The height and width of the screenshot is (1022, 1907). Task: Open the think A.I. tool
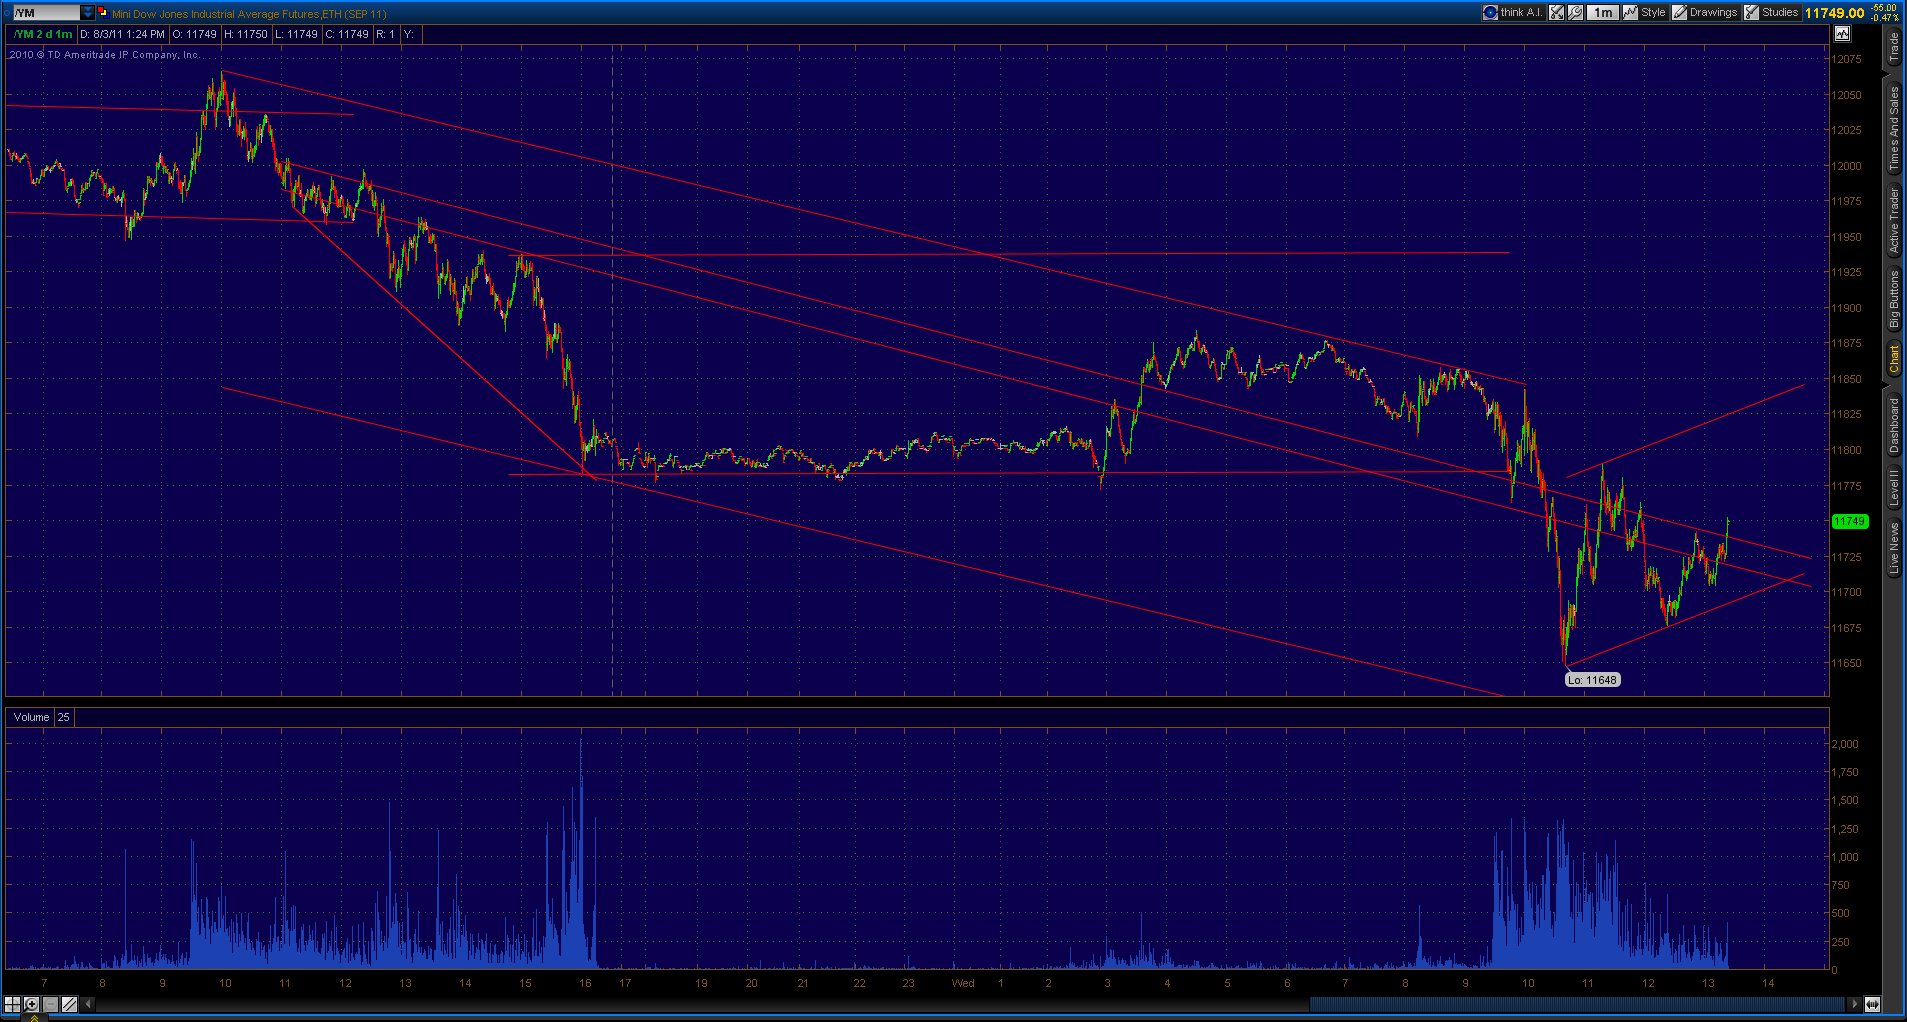click(x=1513, y=13)
